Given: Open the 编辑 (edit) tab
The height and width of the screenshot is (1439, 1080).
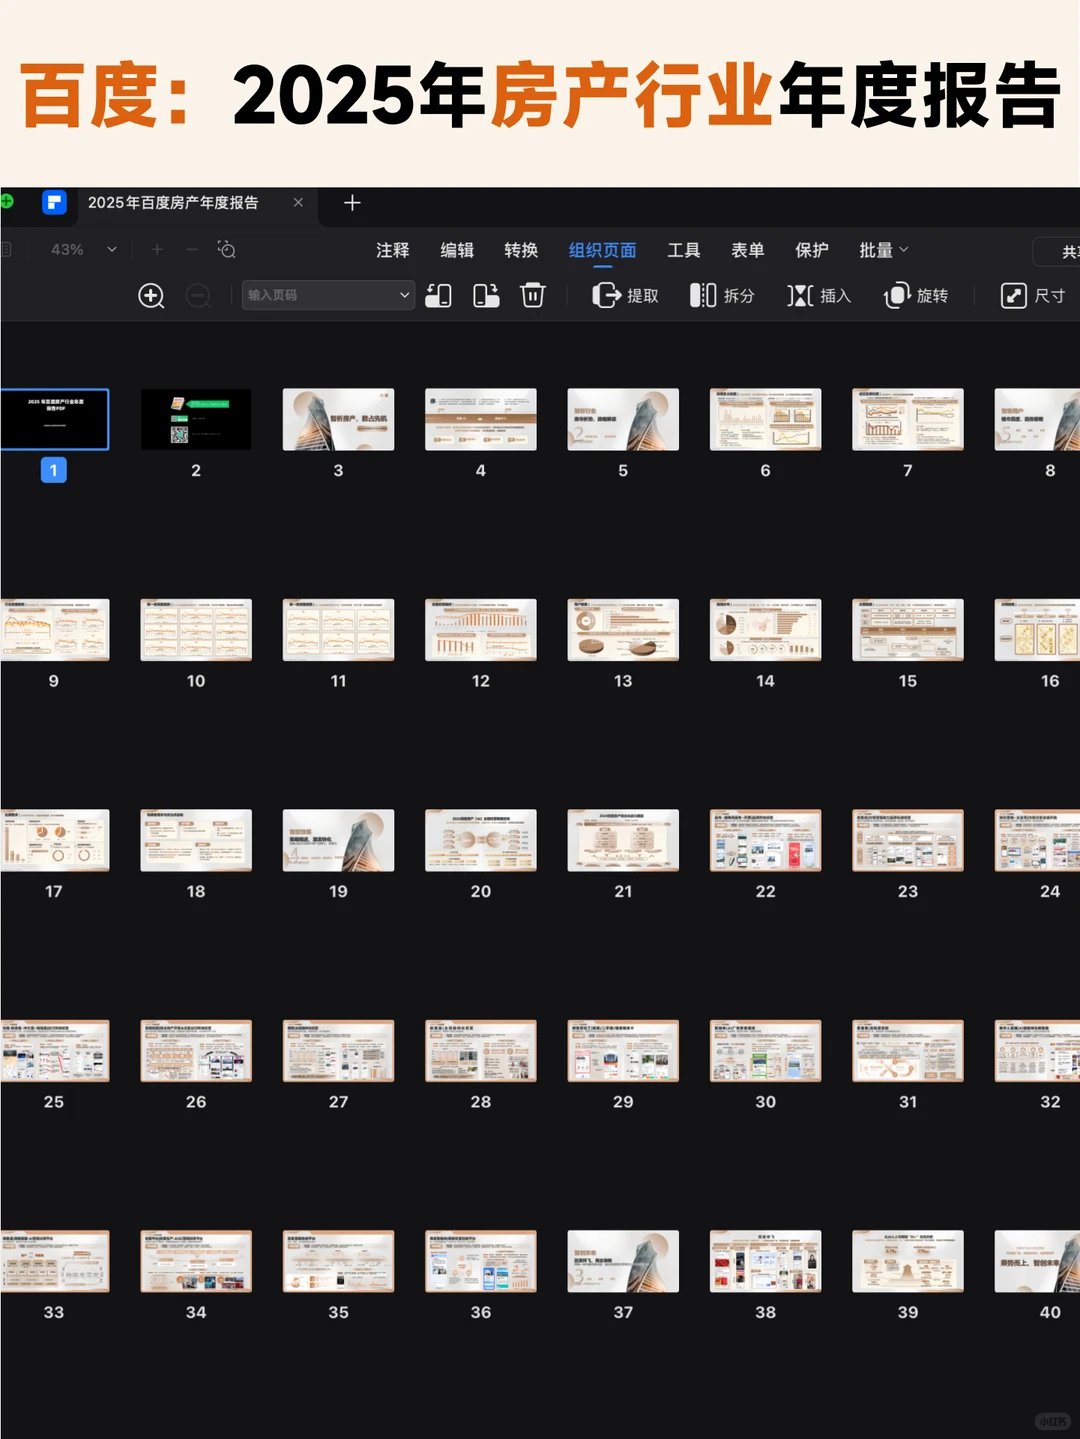Looking at the screenshot, I should (x=457, y=250).
